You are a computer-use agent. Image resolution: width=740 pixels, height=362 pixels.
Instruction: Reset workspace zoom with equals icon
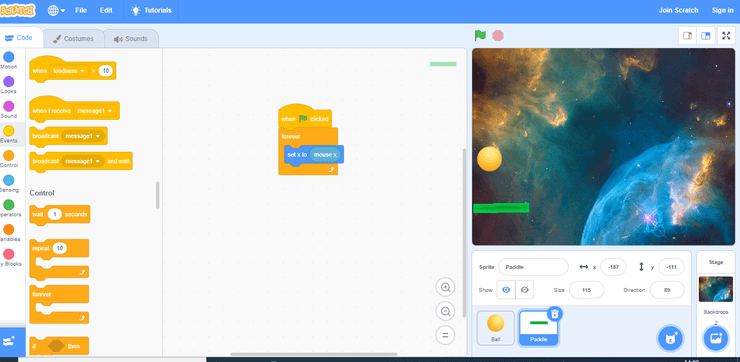coord(445,336)
